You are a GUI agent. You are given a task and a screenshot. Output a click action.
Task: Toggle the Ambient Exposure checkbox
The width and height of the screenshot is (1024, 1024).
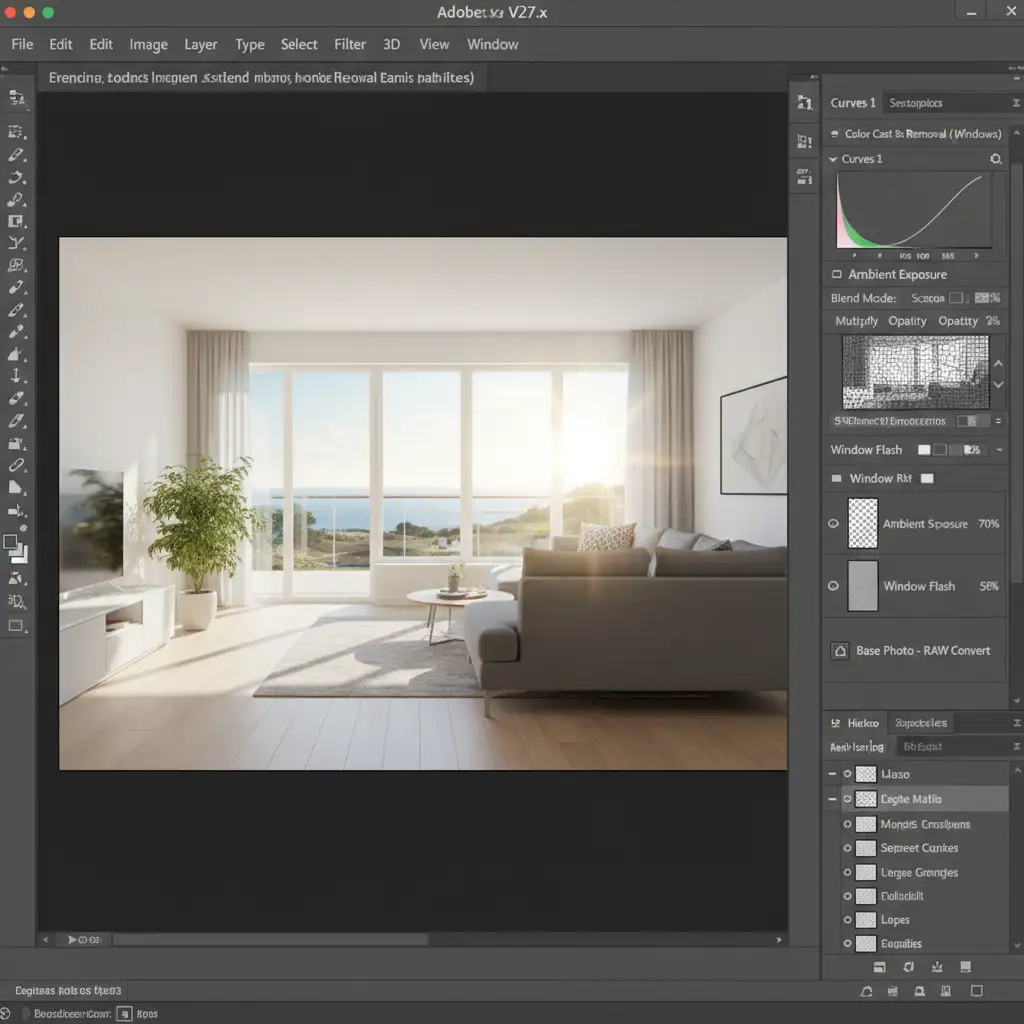(837, 275)
